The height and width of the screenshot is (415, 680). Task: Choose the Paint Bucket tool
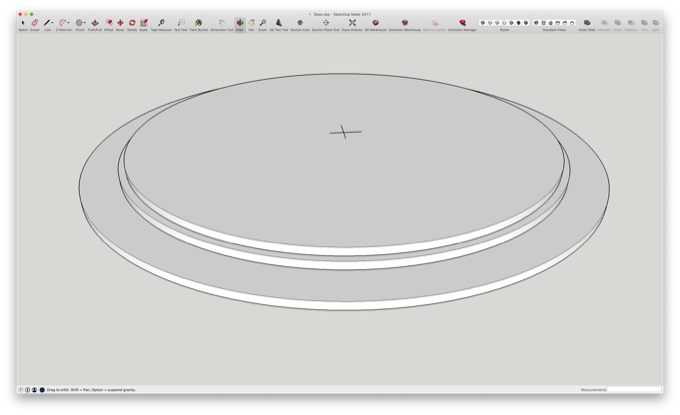pyautogui.click(x=198, y=23)
